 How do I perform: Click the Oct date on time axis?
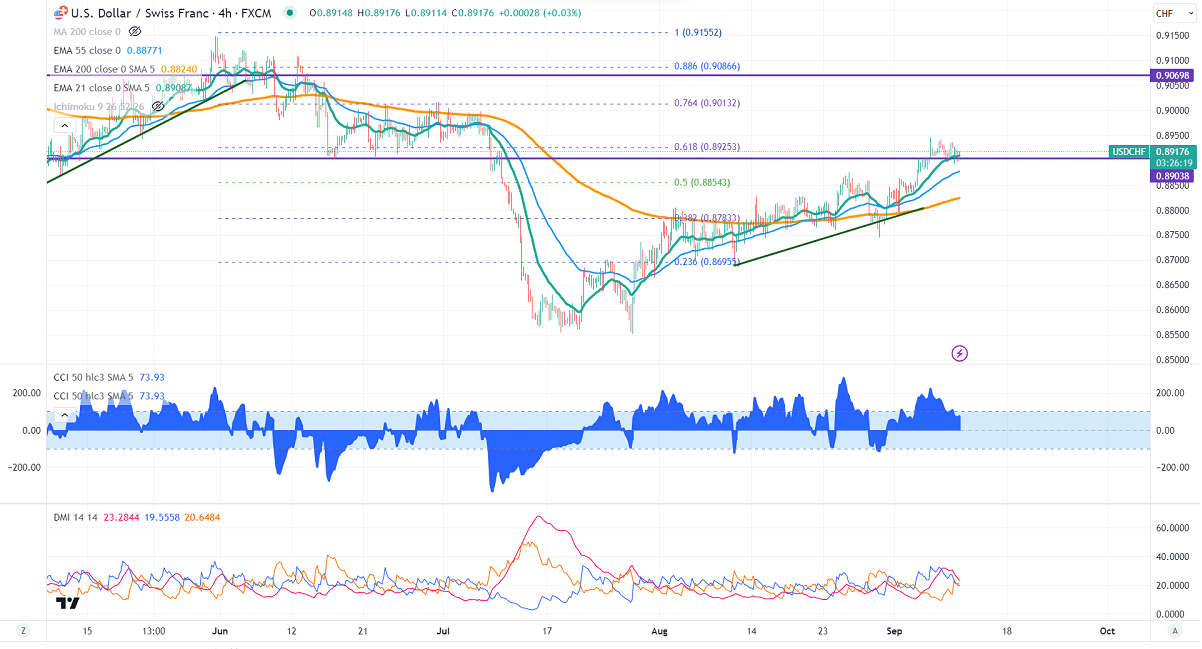pyautogui.click(x=1106, y=632)
